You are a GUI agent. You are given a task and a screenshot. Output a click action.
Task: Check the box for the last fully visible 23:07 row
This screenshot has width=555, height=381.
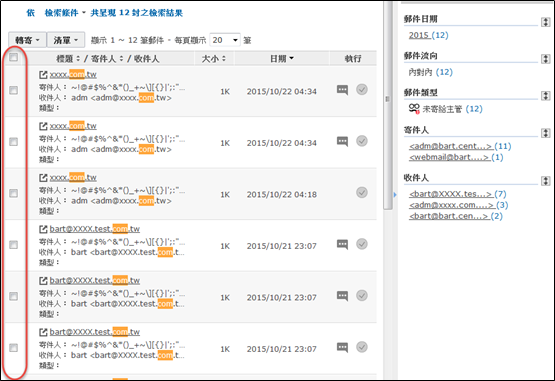13,348
